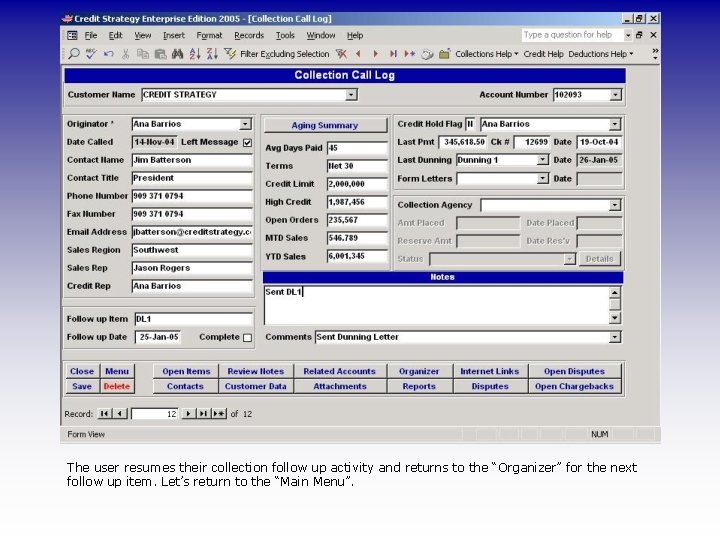This screenshot has height=540, width=720.
Task: Open the Records menu
Action: [249, 35]
